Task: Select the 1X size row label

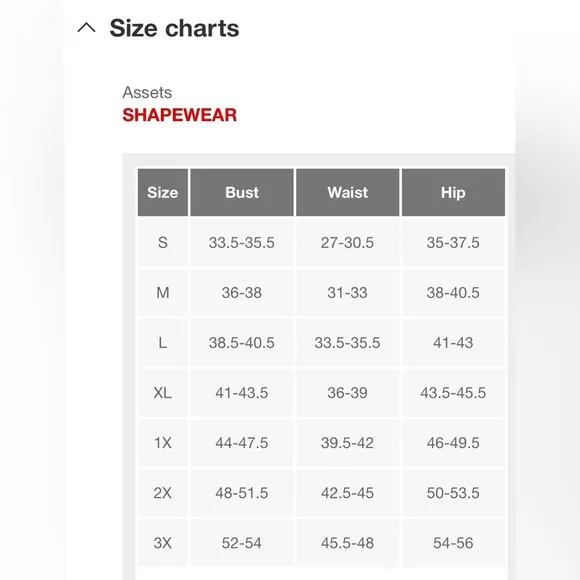Action: pos(163,443)
